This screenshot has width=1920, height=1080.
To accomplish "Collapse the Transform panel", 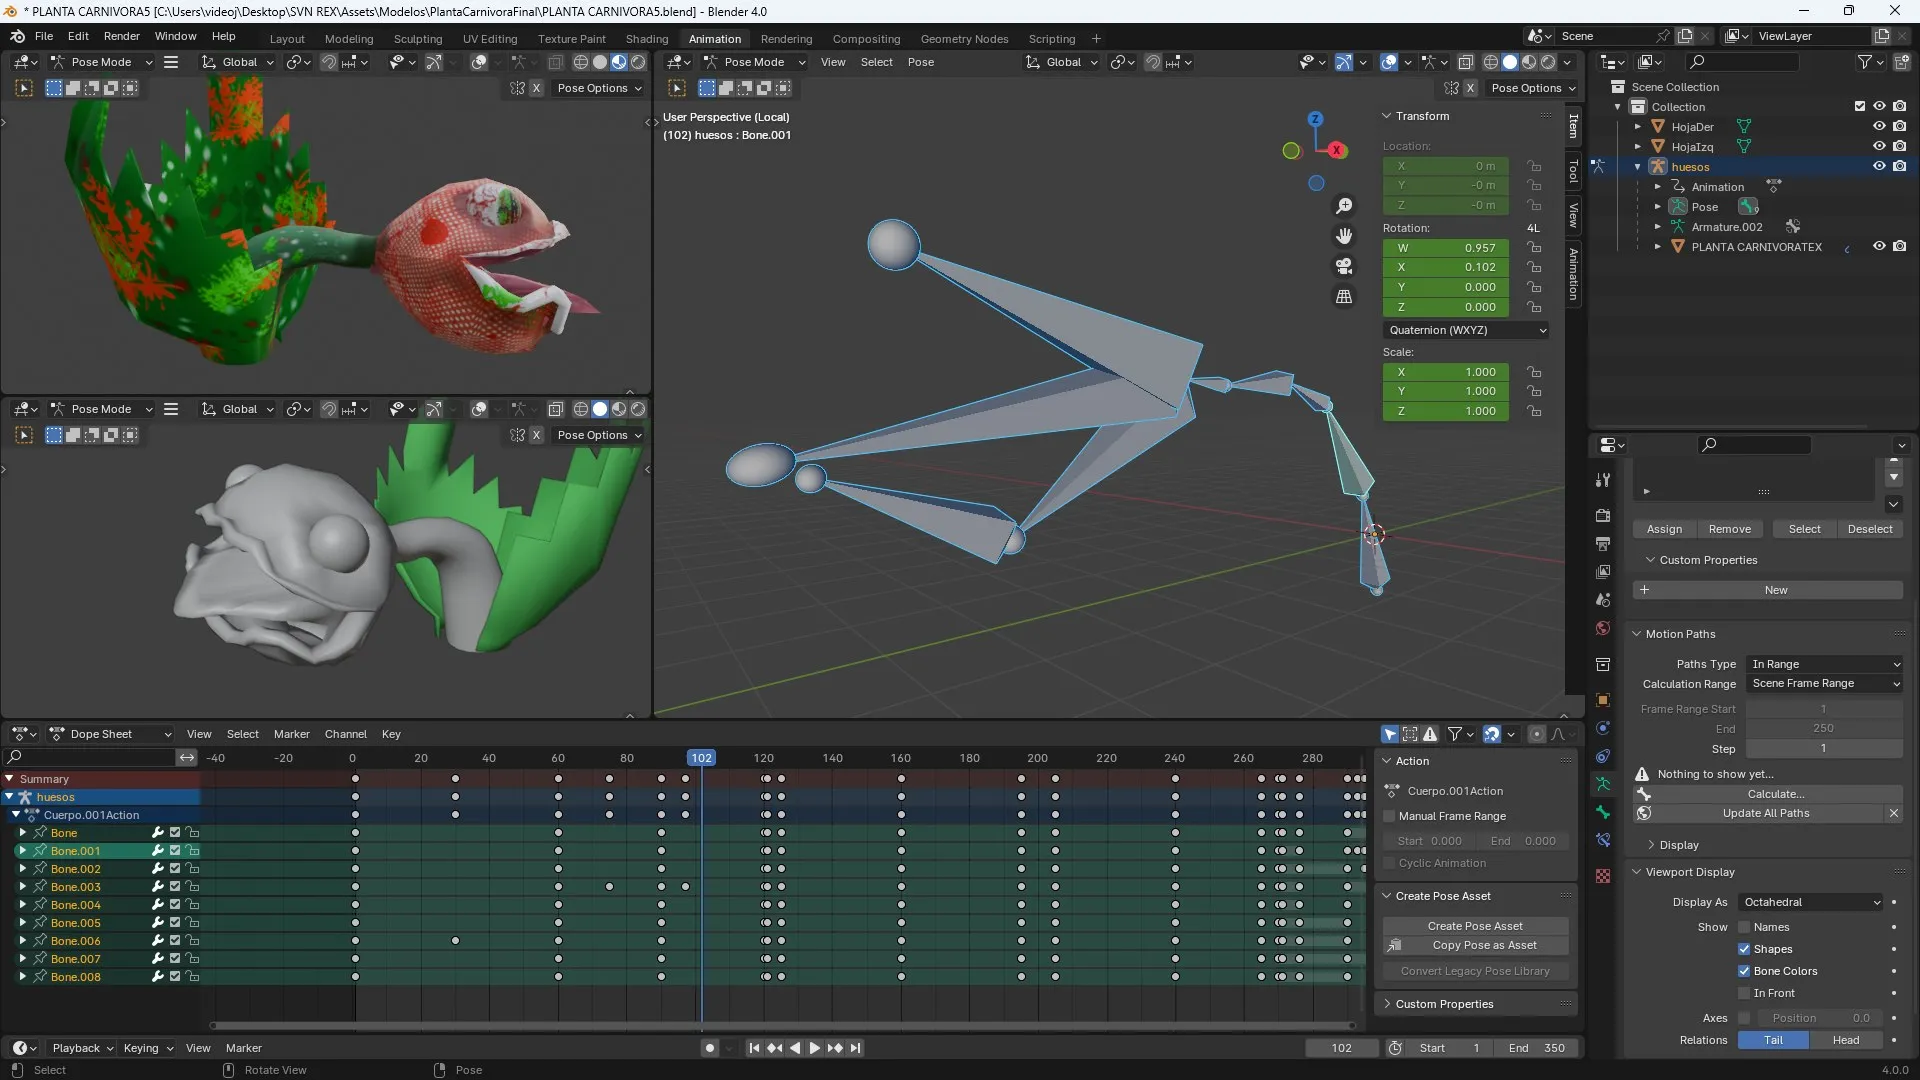I will pyautogui.click(x=1386, y=116).
